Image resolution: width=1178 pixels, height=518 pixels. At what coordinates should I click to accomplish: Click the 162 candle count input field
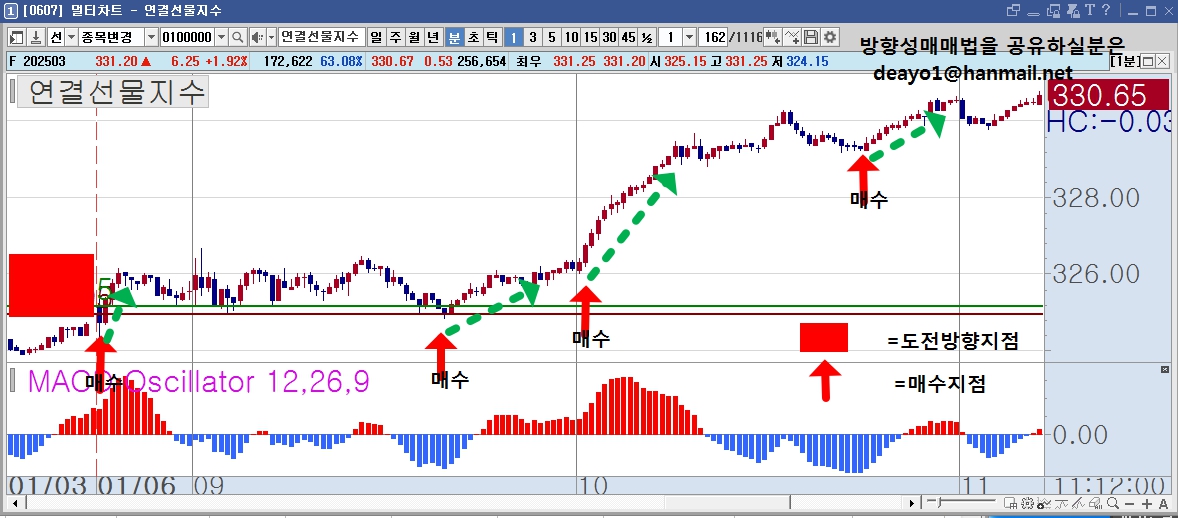coord(713,37)
